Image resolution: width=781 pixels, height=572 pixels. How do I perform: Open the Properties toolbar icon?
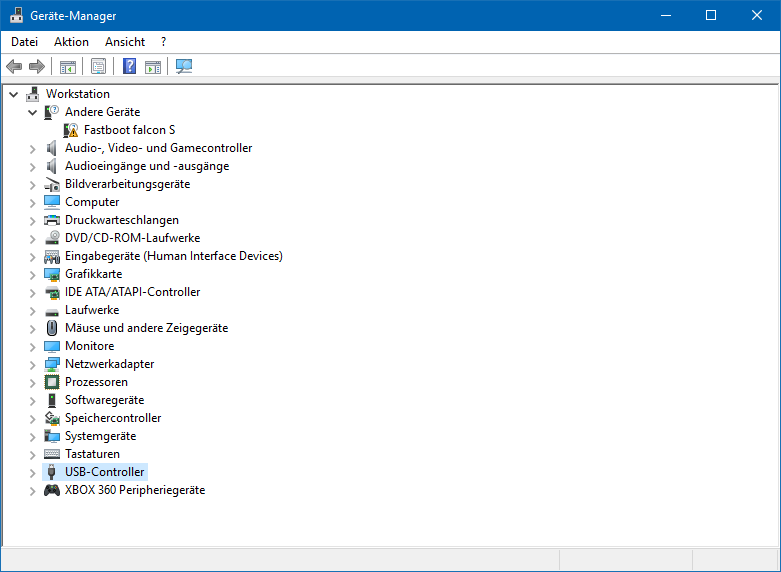(x=99, y=66)
